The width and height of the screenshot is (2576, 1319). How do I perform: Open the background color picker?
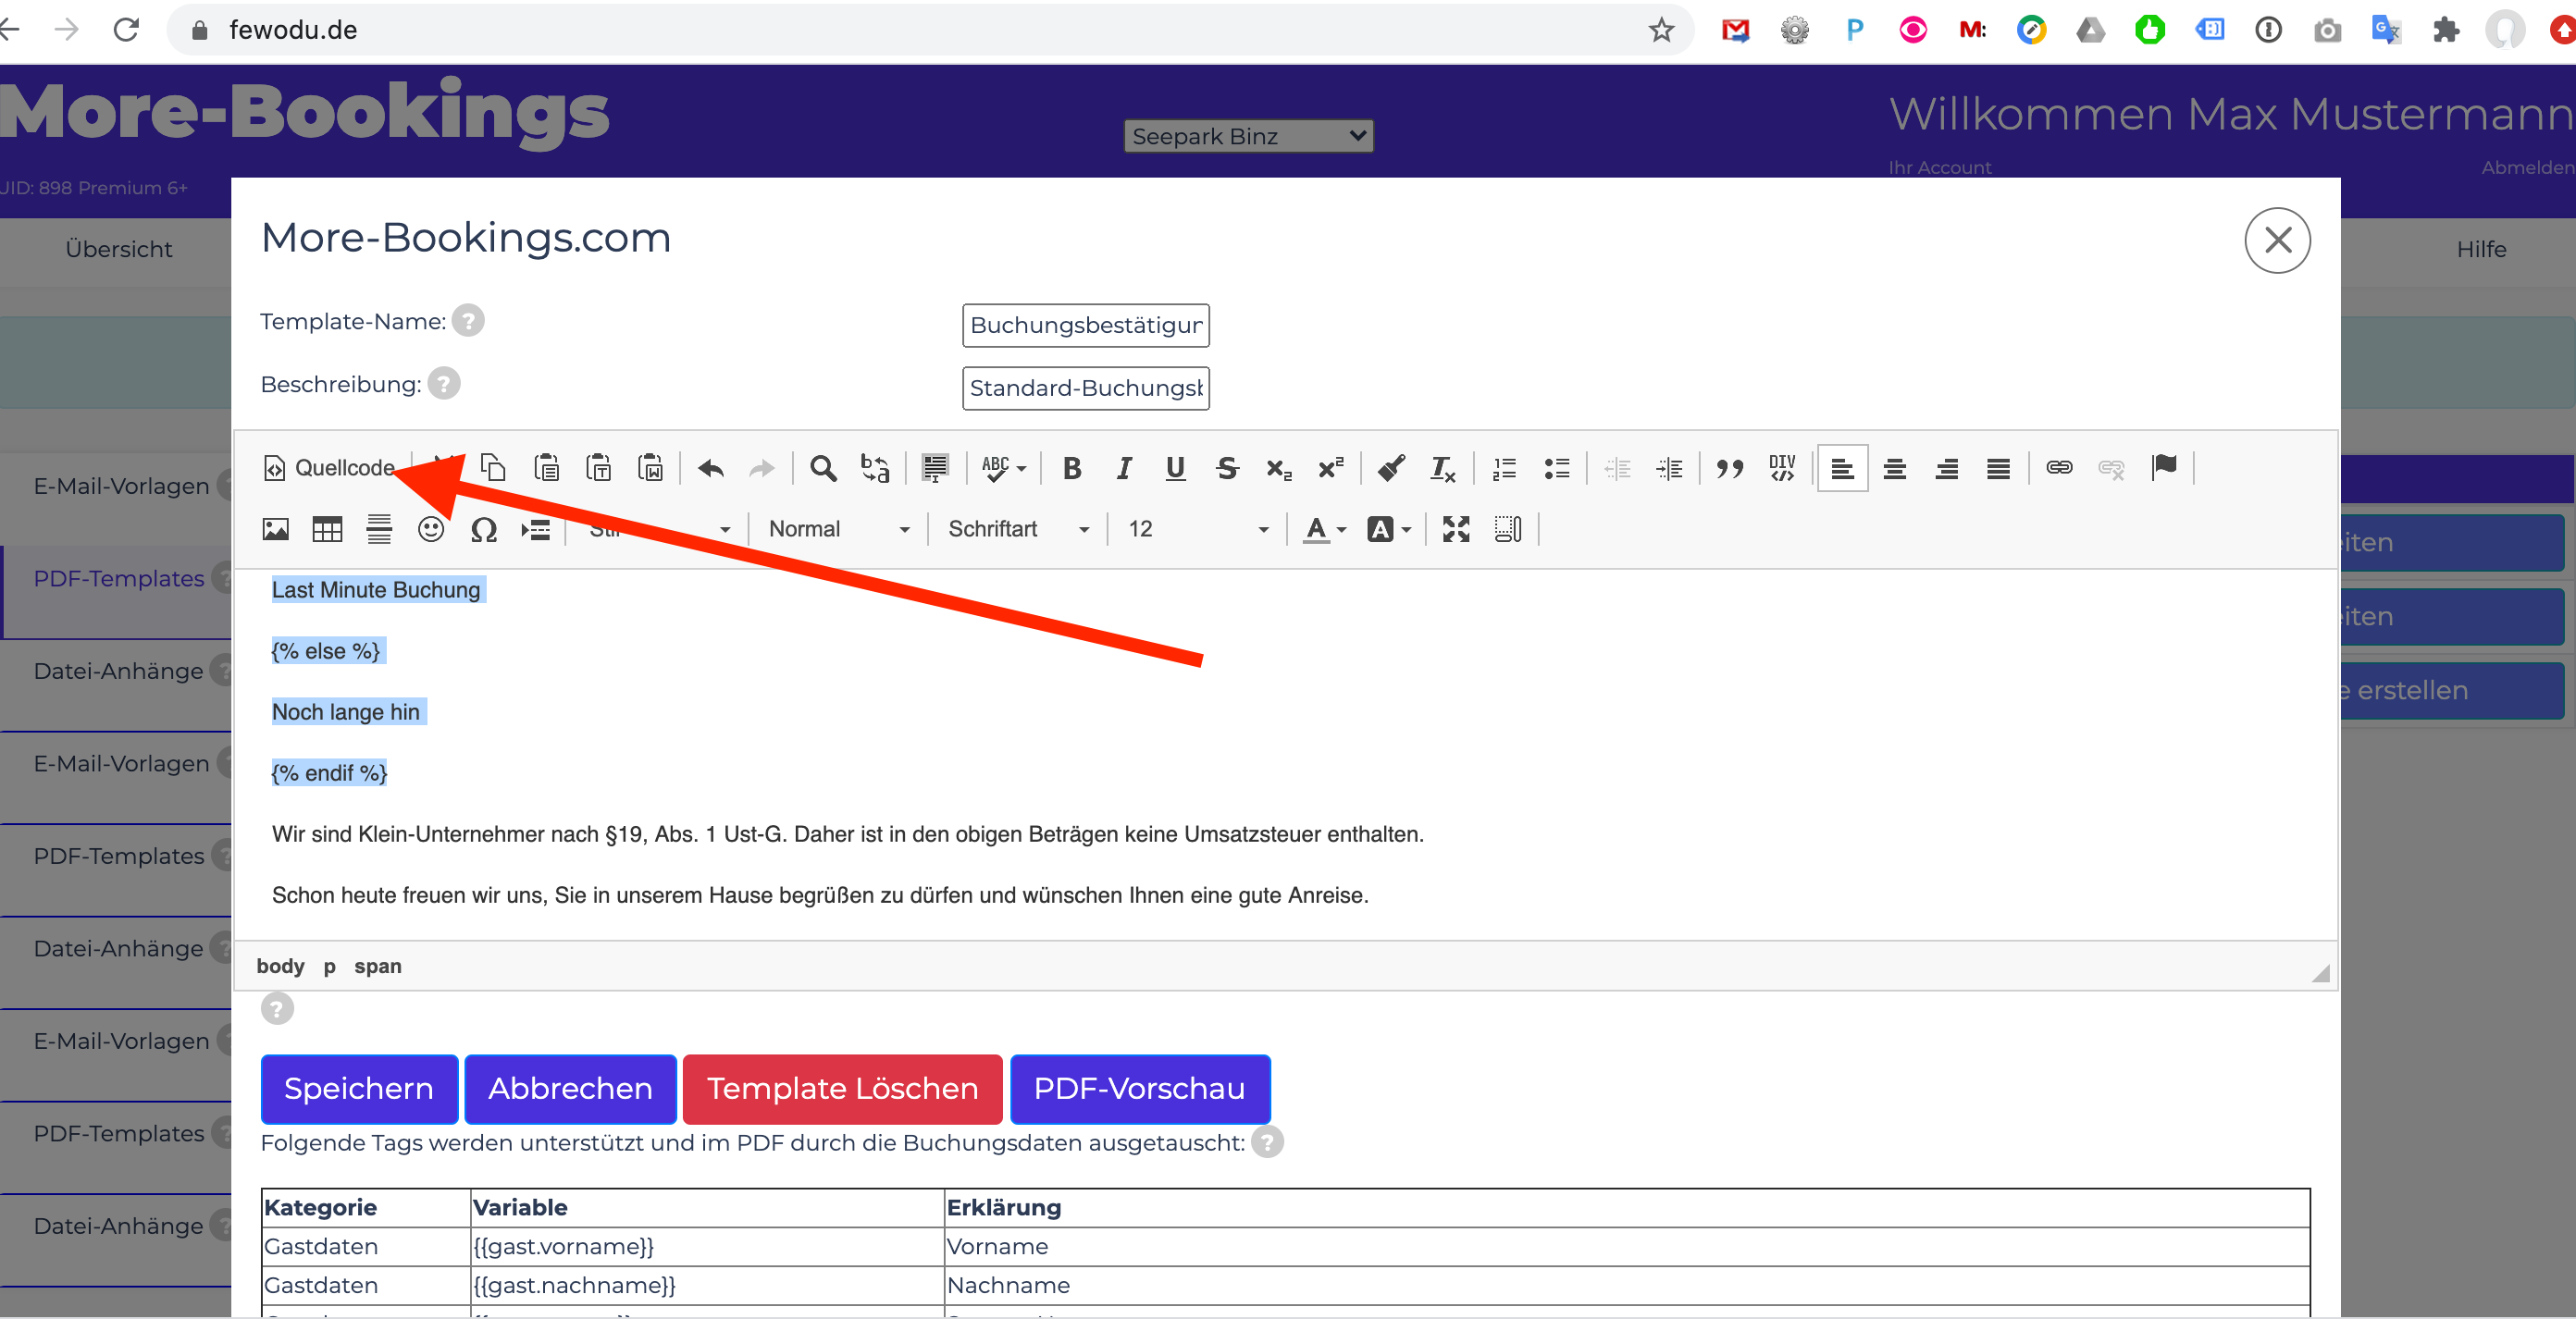point(1389,528)
